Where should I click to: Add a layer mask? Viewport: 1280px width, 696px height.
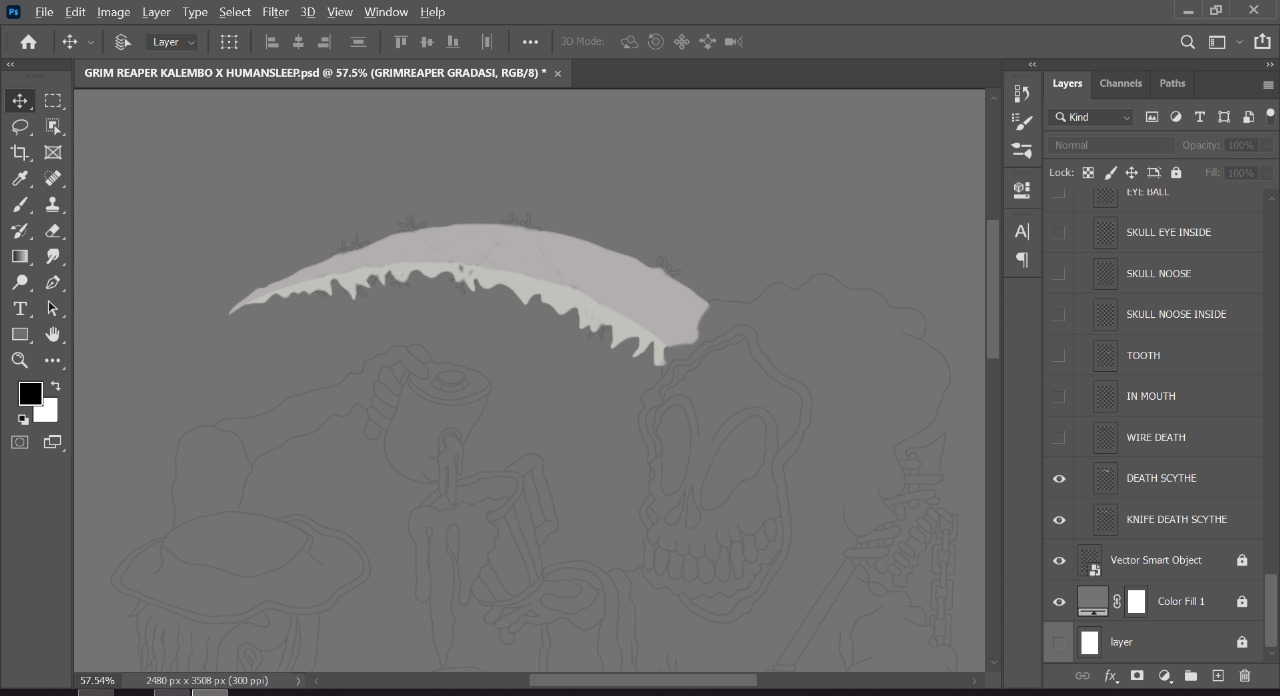(x=1137, y=676)
